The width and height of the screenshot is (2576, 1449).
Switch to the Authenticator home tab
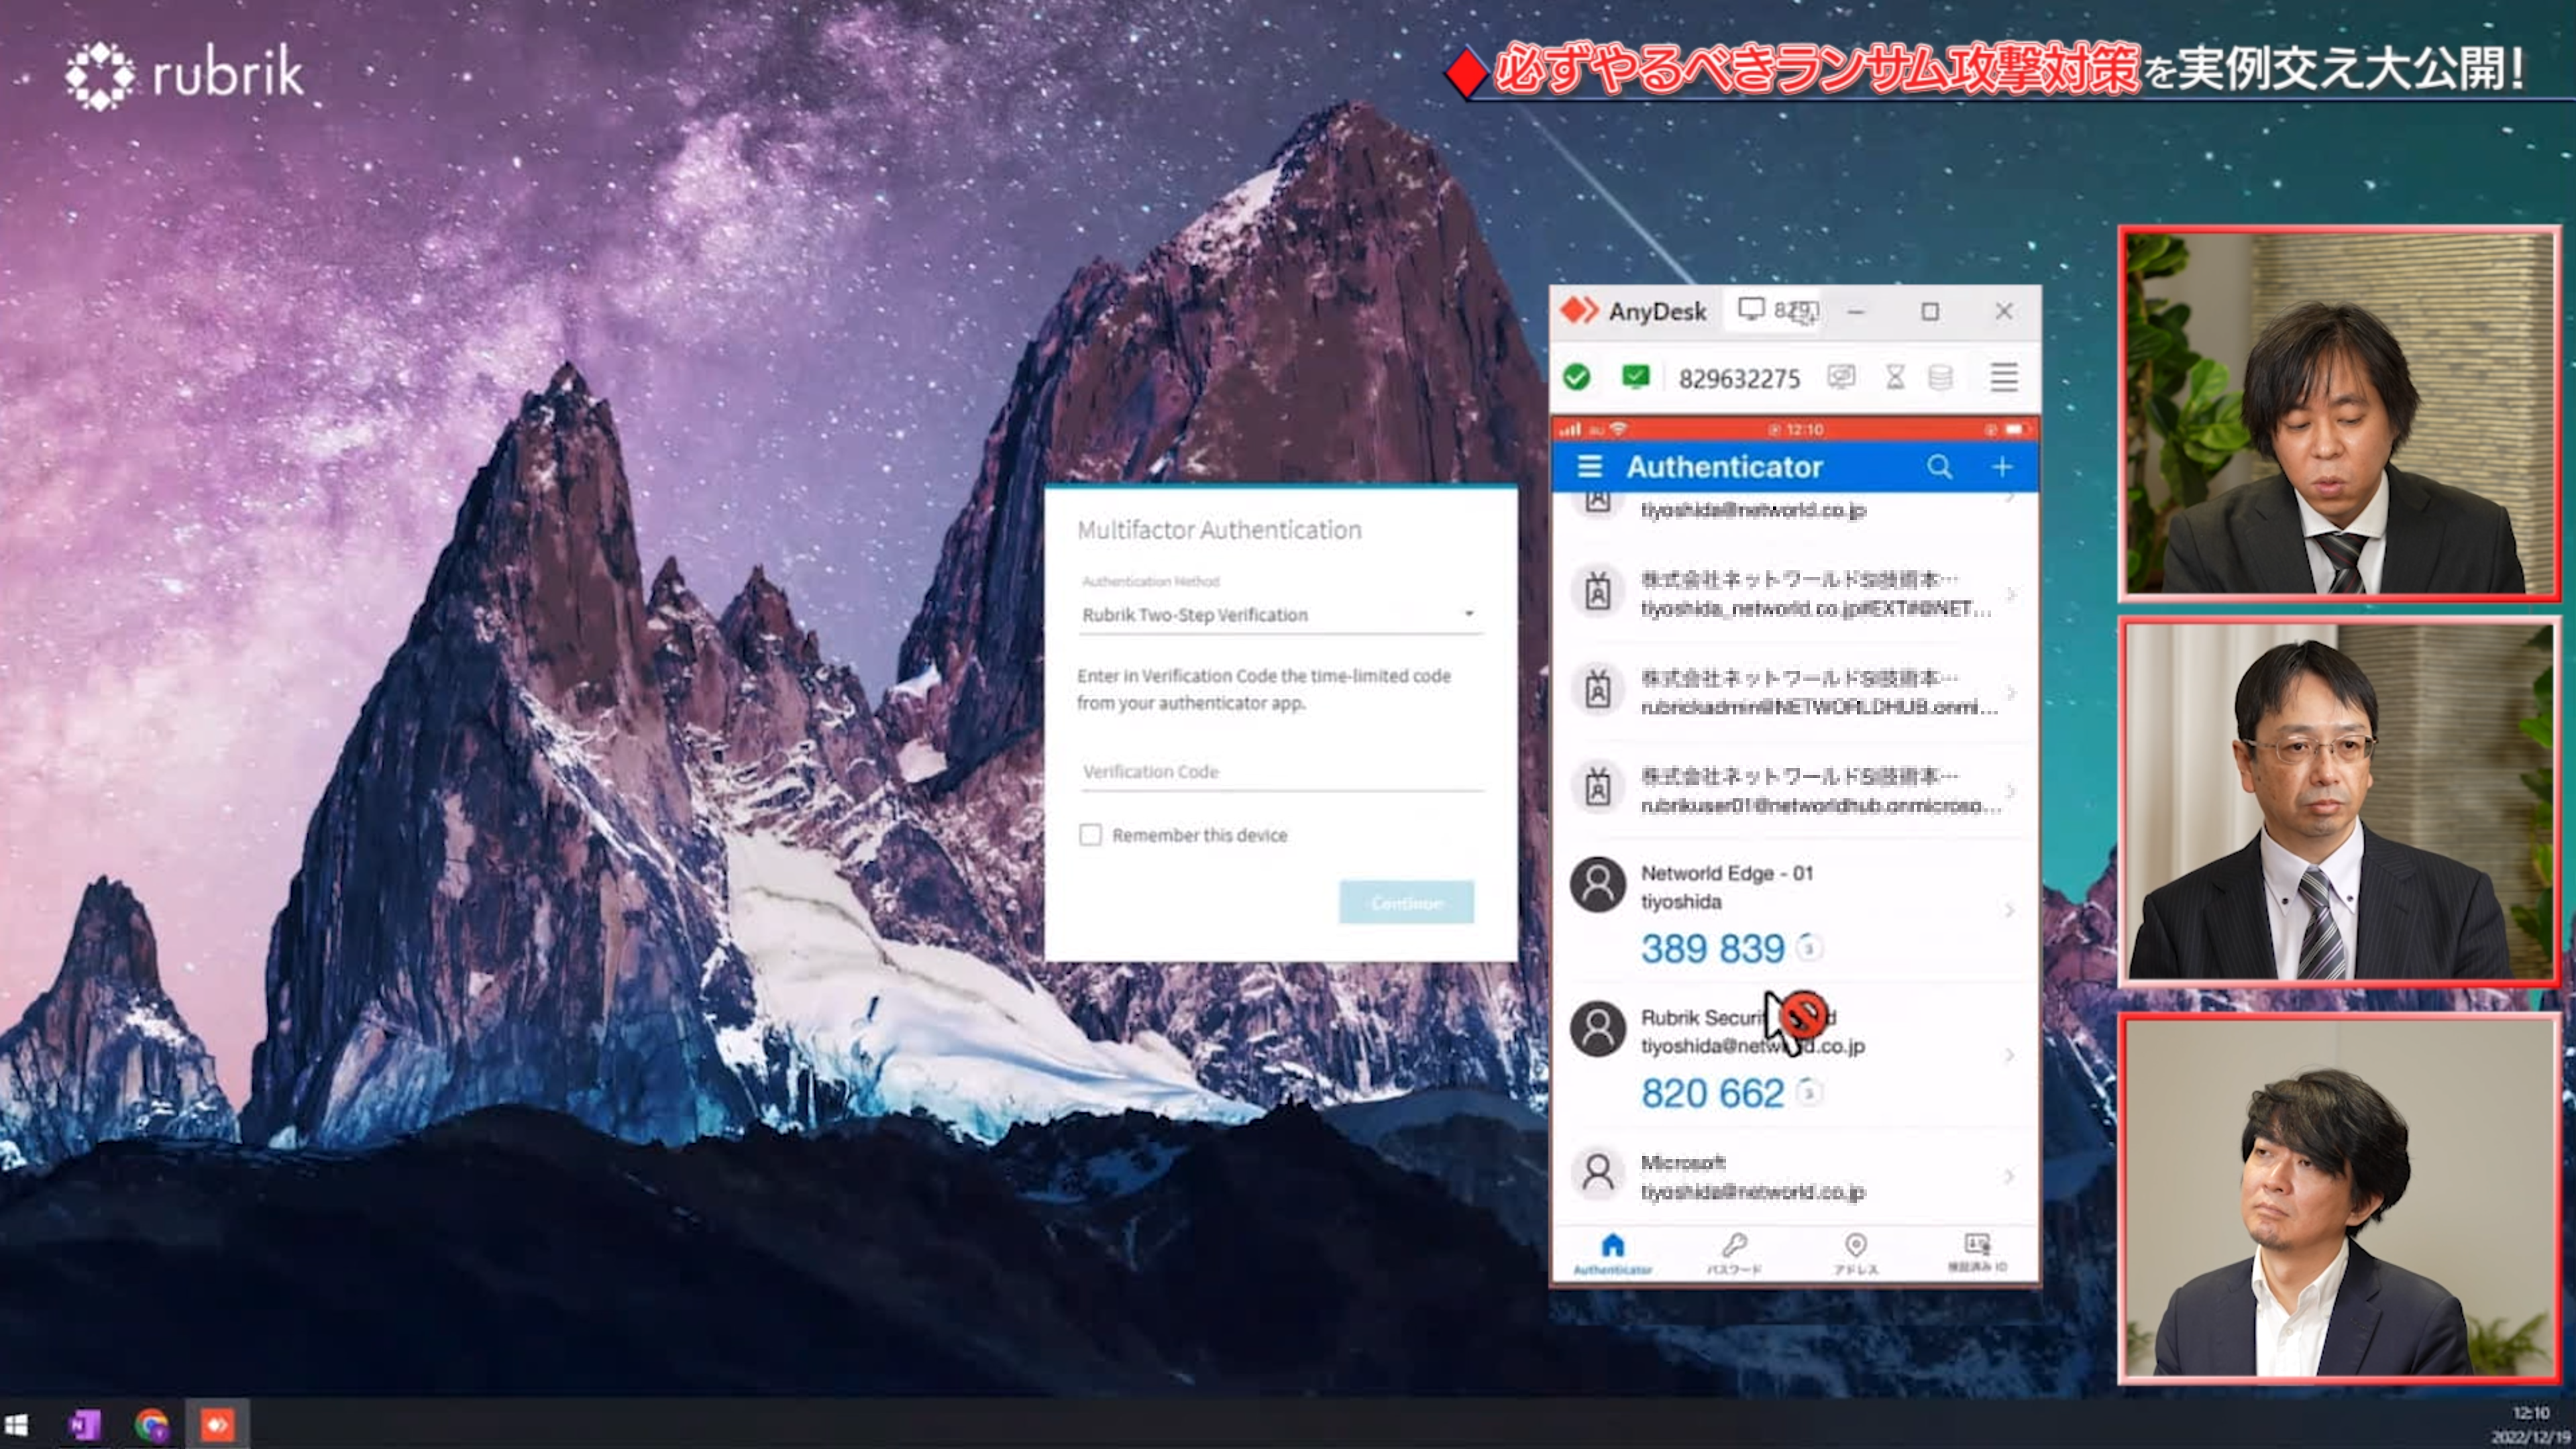1612,1253
